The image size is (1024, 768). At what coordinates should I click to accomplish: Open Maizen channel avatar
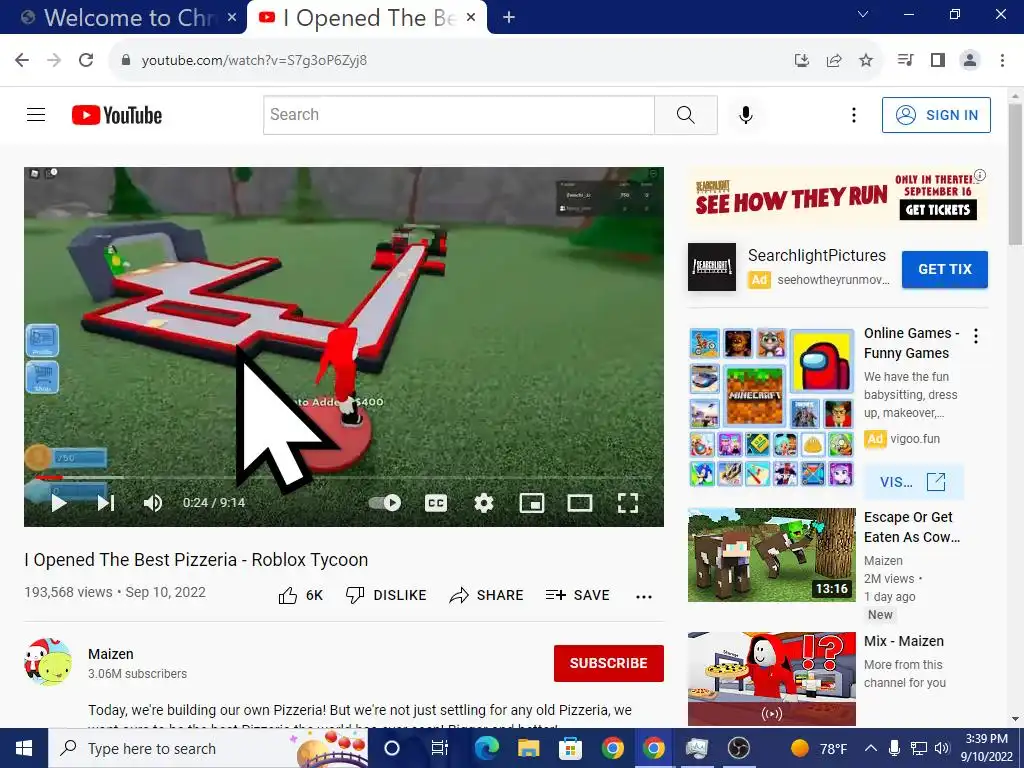(48, 662)
